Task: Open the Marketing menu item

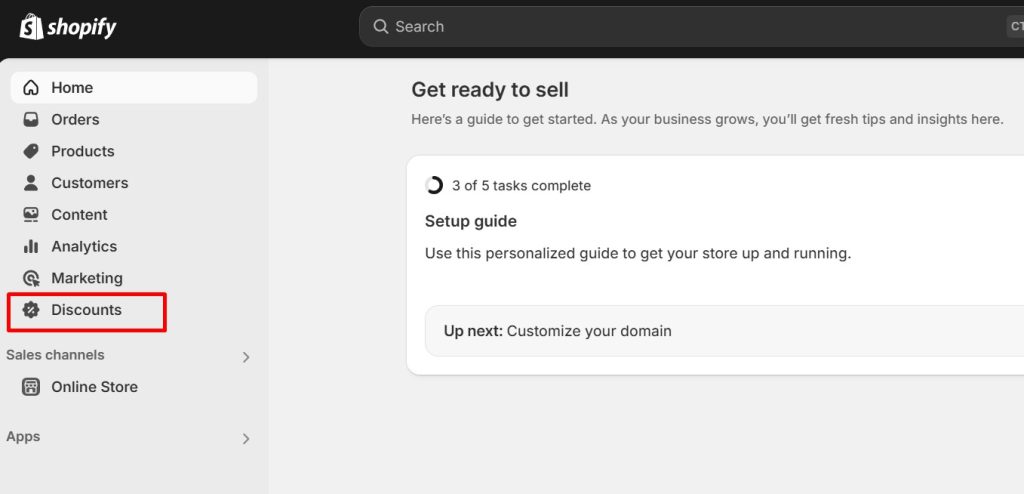Action: (87, 278)
